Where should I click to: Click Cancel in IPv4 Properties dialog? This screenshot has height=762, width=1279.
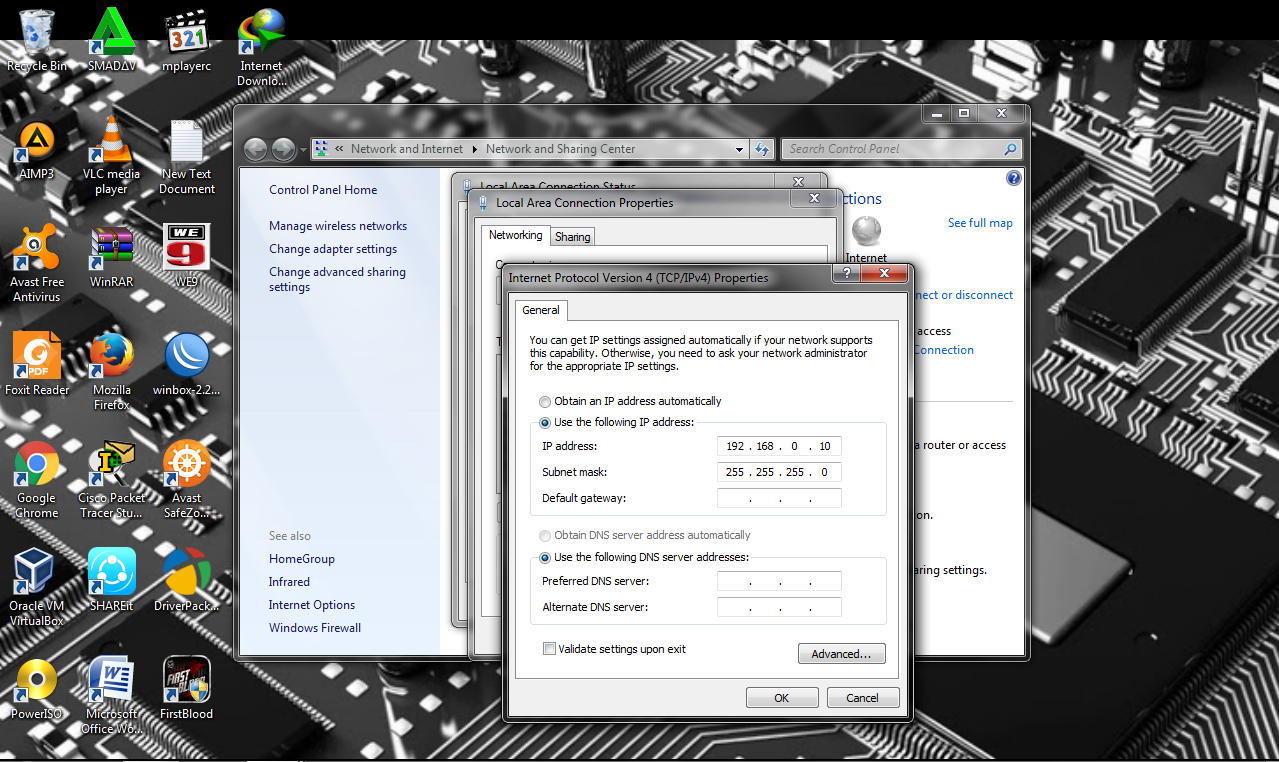[x=862, y=698]
